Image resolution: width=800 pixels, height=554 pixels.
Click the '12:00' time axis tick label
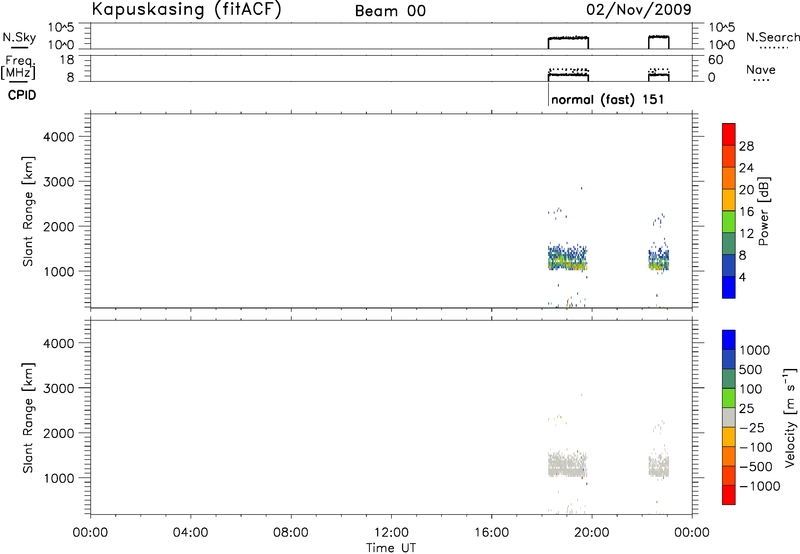click(x=391, y=533)
